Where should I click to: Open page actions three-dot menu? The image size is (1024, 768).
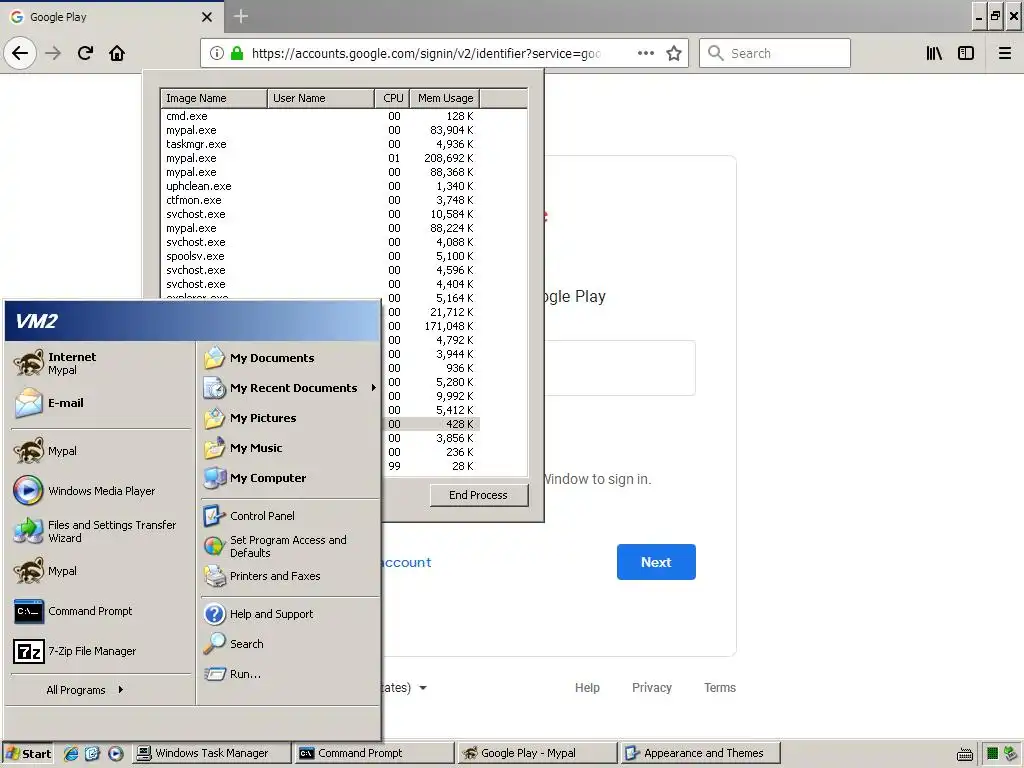click(x=646, y=53)
